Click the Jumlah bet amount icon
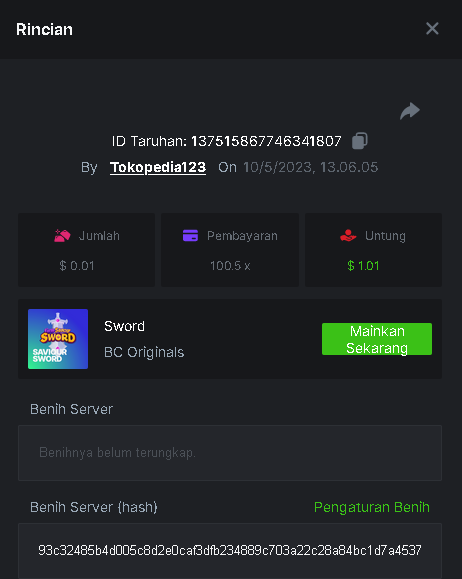This screenshot has width=462, height=579. click(x=62, y=236)
